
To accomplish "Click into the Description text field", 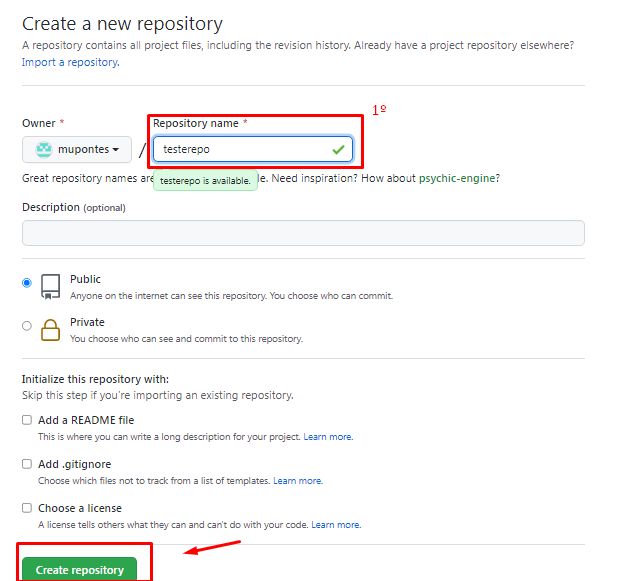I will coord(303,233).
